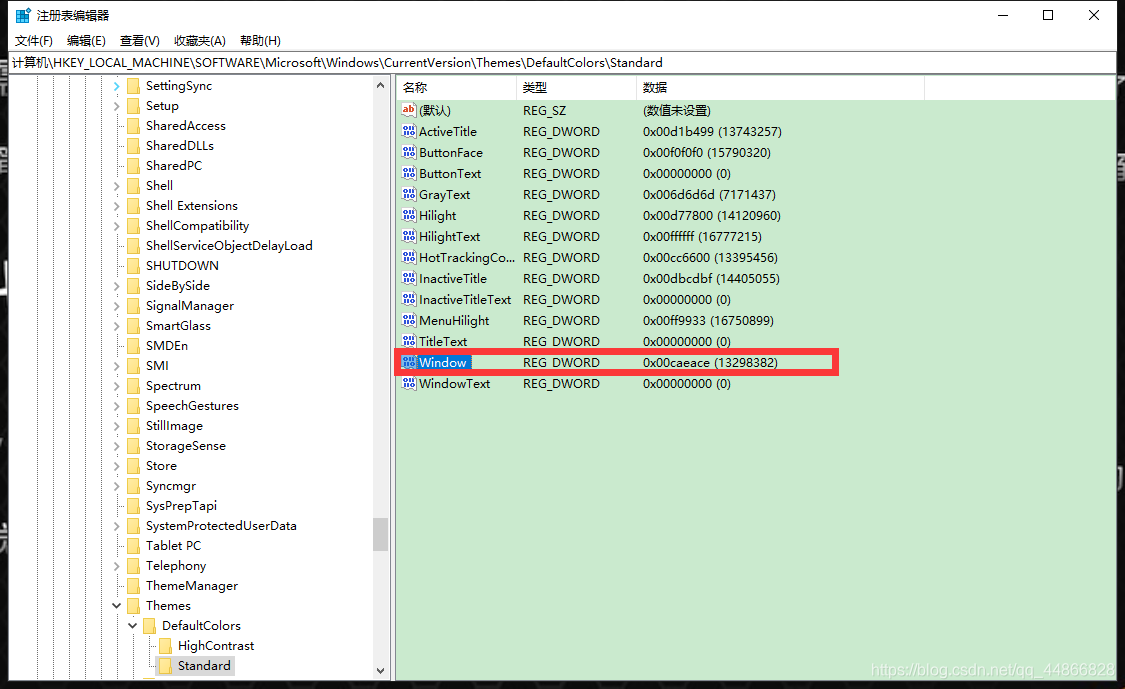
Task: Click the data 0x00ff9933 (16750899)
Action: coord(708,320)
